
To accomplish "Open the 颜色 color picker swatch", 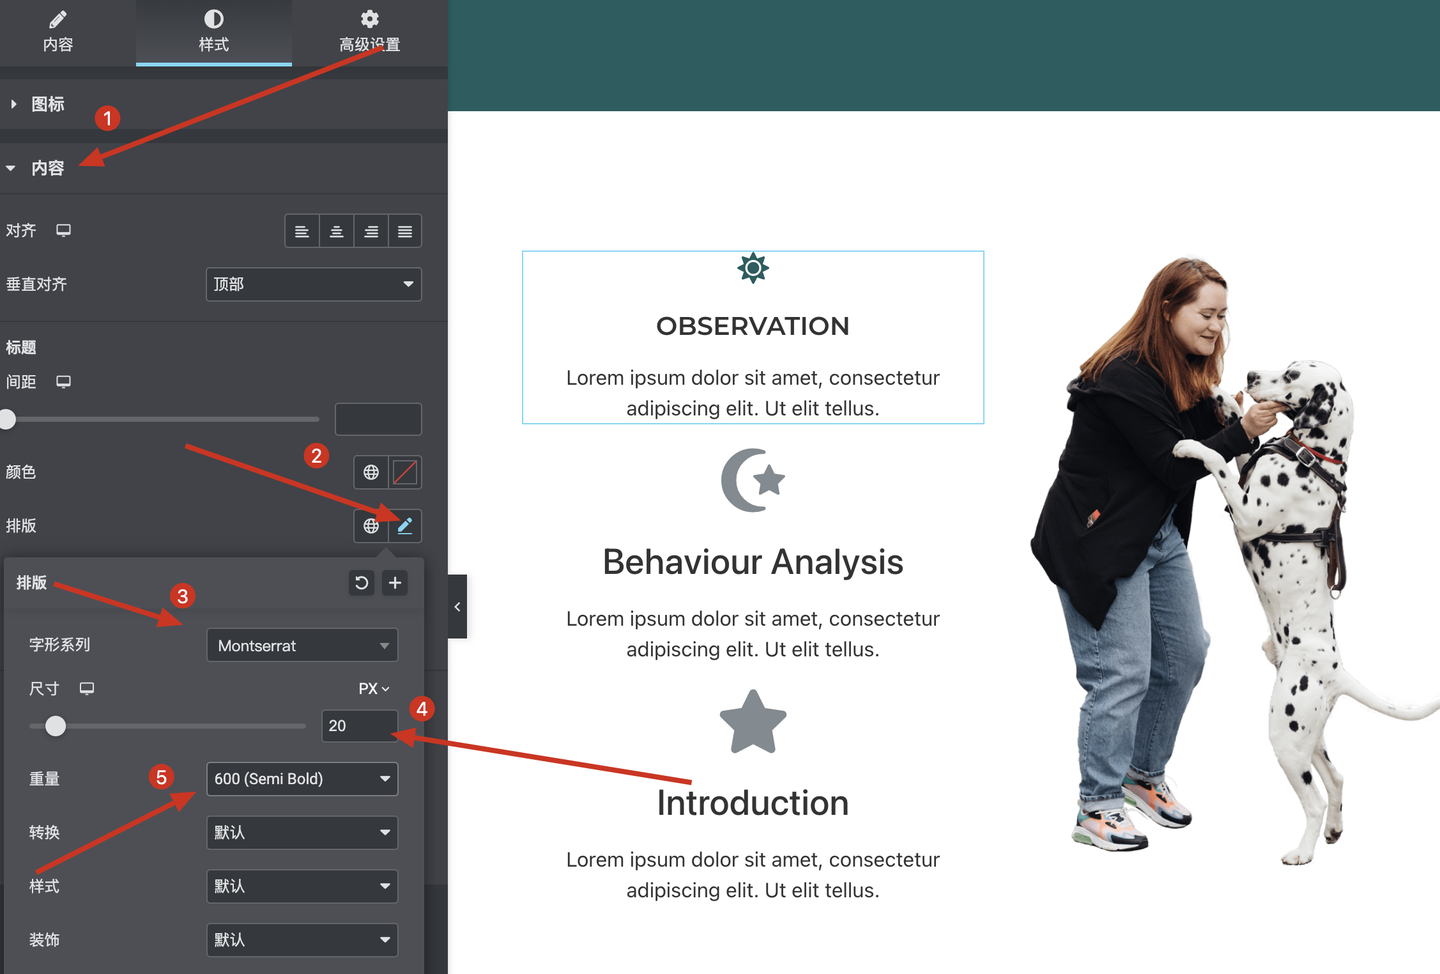I will pos(405,472).
